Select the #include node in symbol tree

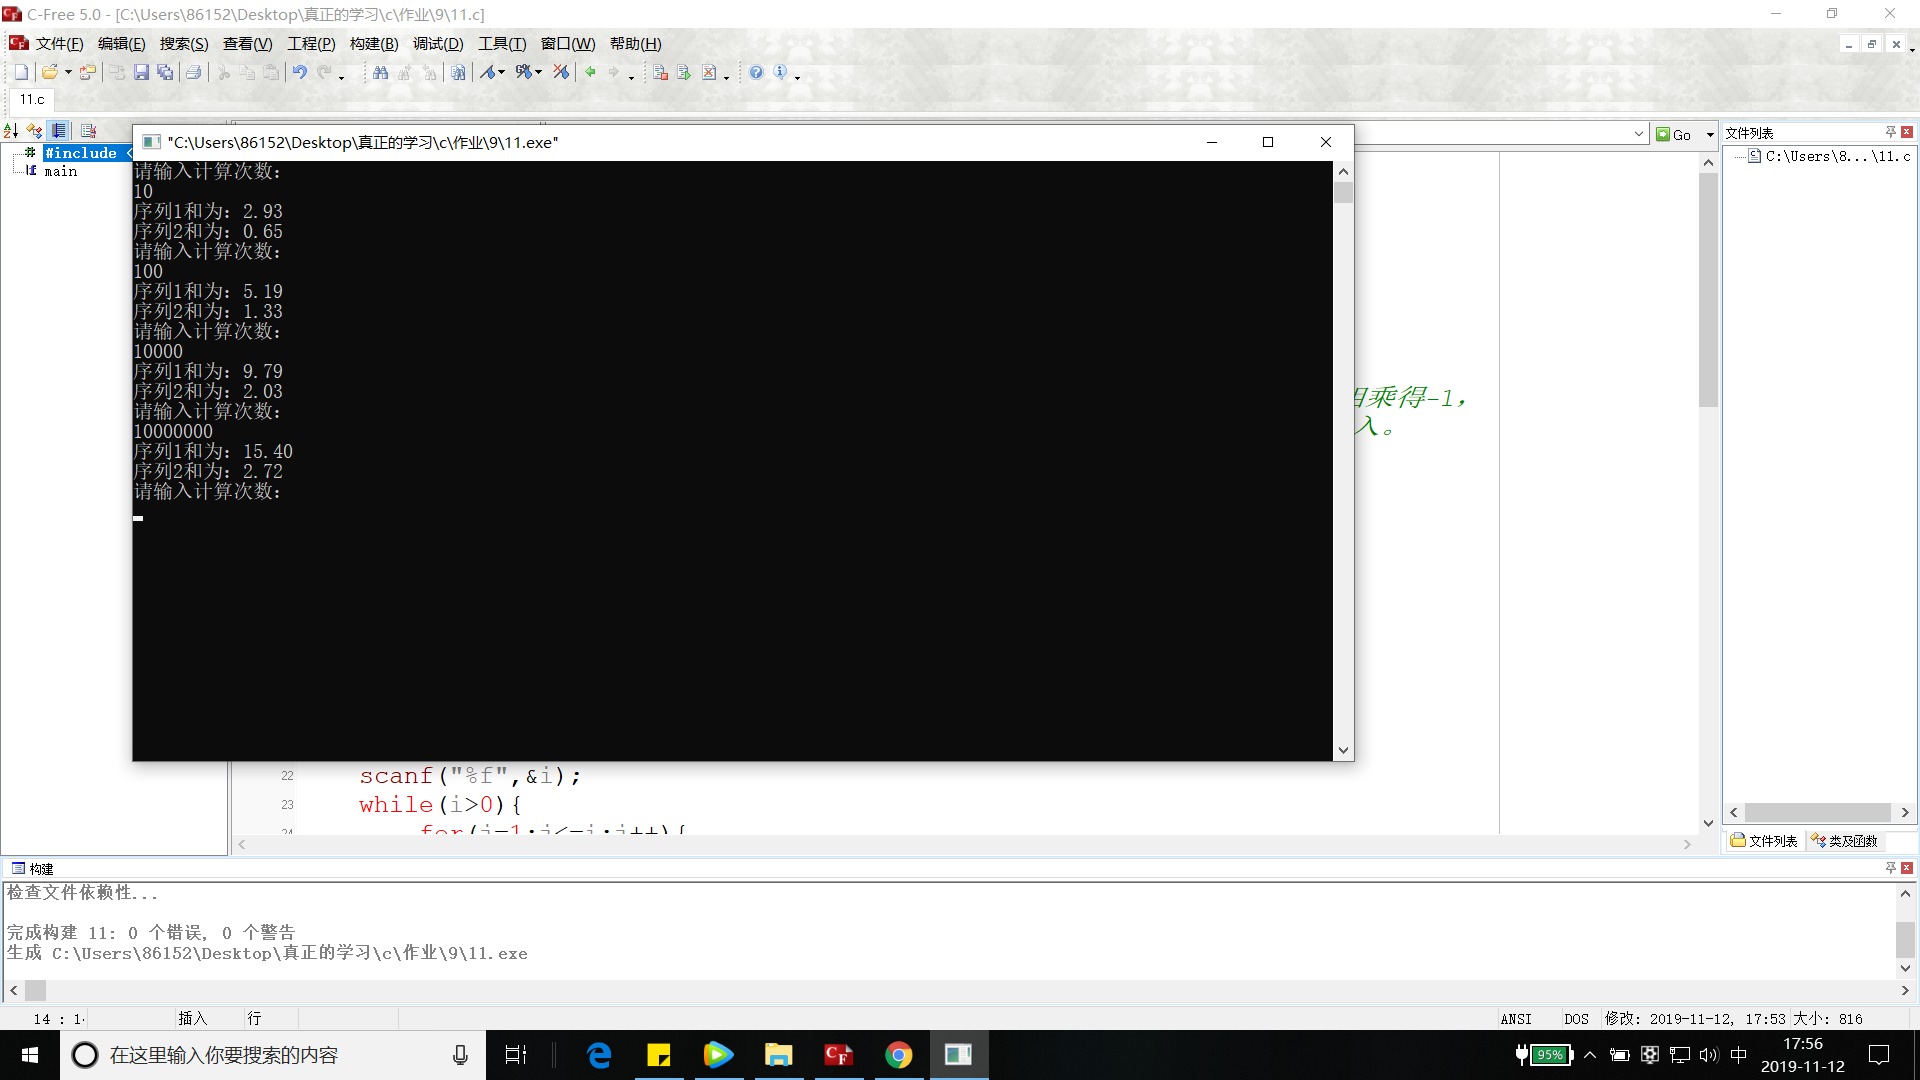tap(80, 153)
